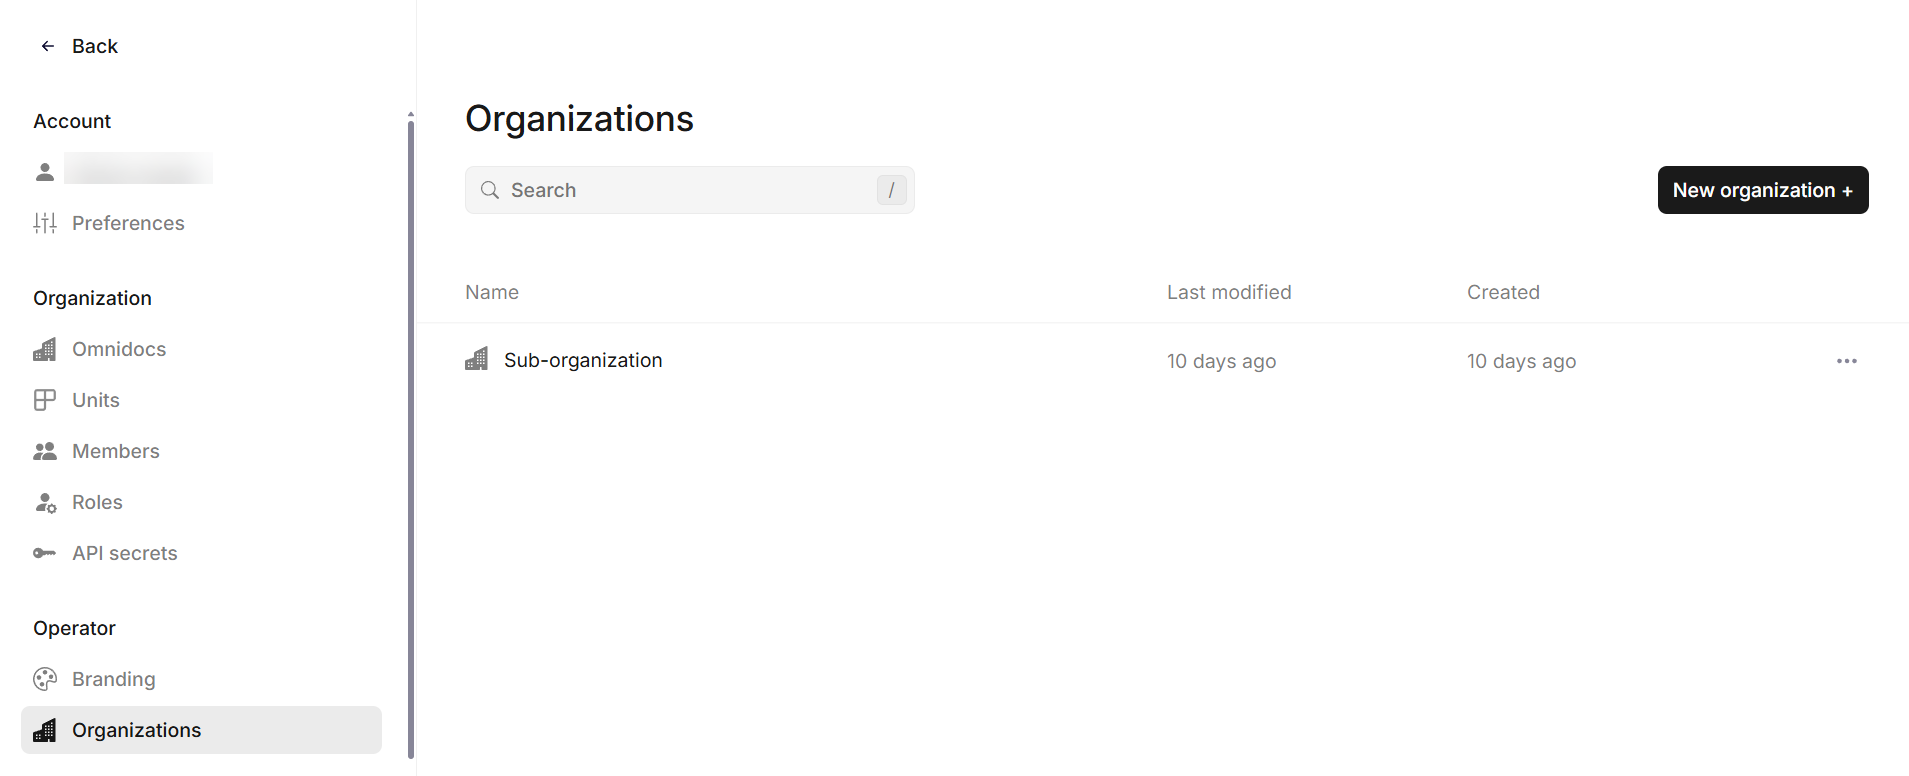Open the Organizations sidebar item
The width and height of the screenshot is (1909, 776).
201,730
